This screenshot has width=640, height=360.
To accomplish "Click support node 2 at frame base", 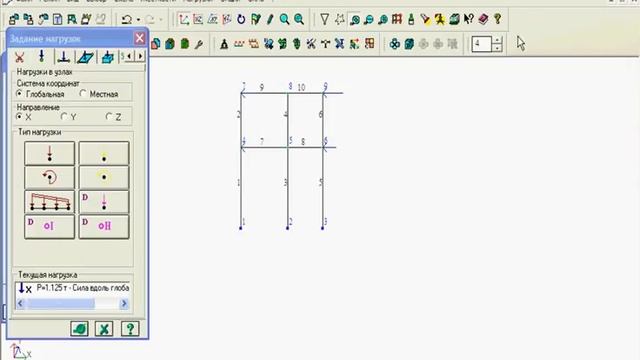I will [288, 228].
